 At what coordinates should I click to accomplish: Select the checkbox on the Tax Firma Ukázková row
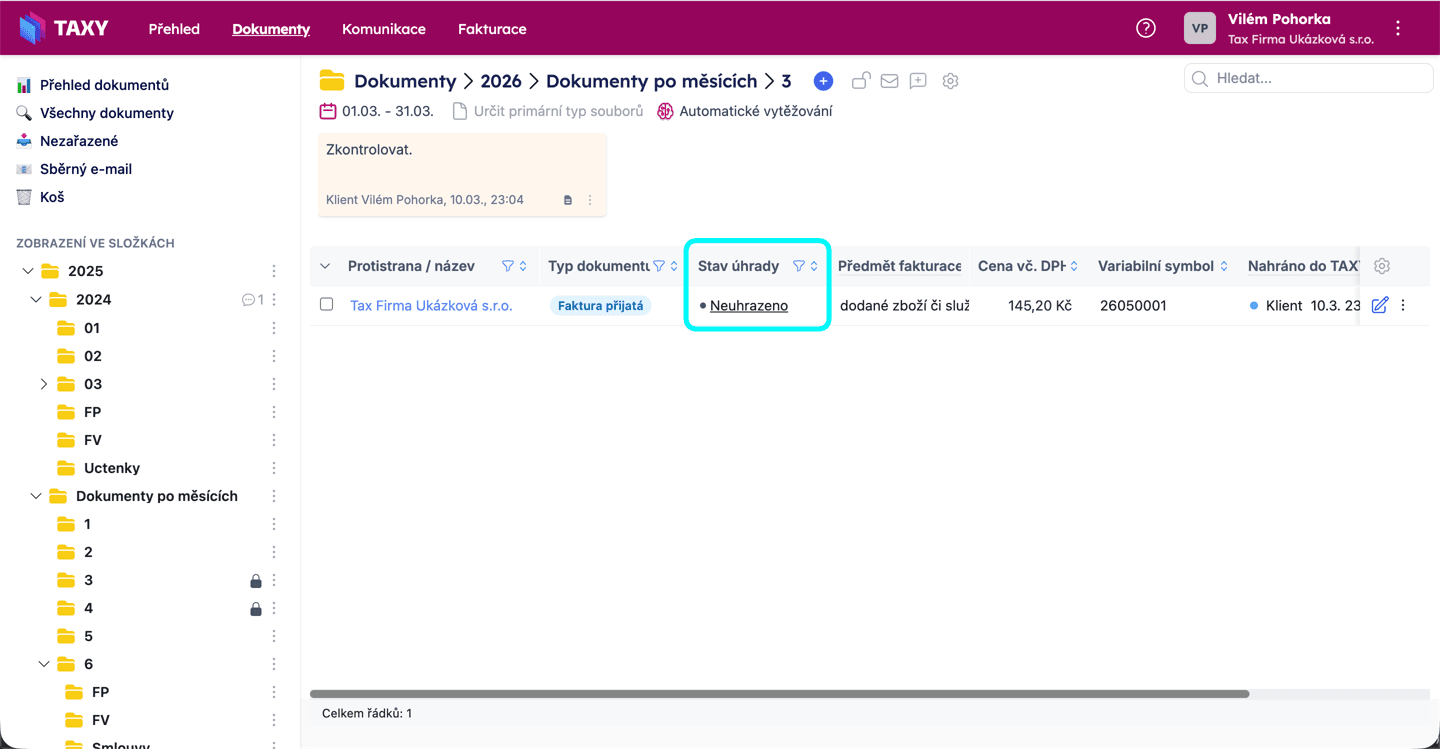(x=326, y=305)
